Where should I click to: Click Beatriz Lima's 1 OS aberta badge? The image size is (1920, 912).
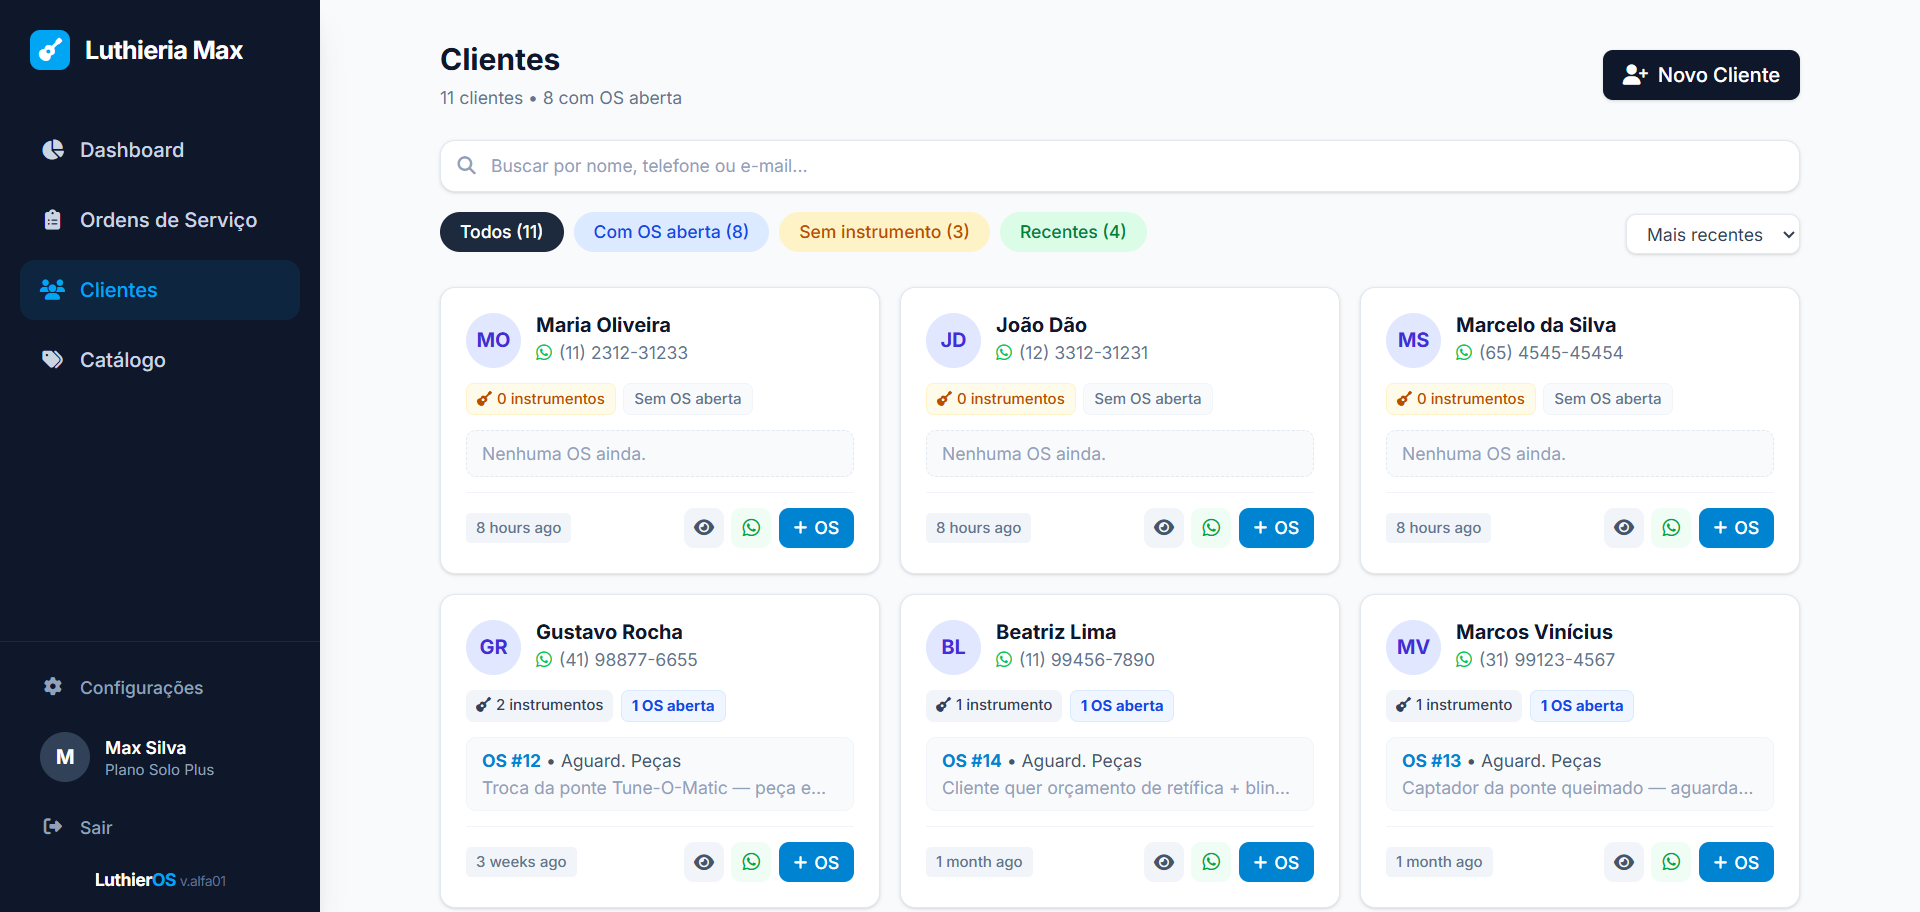(x=1122, y=706)
